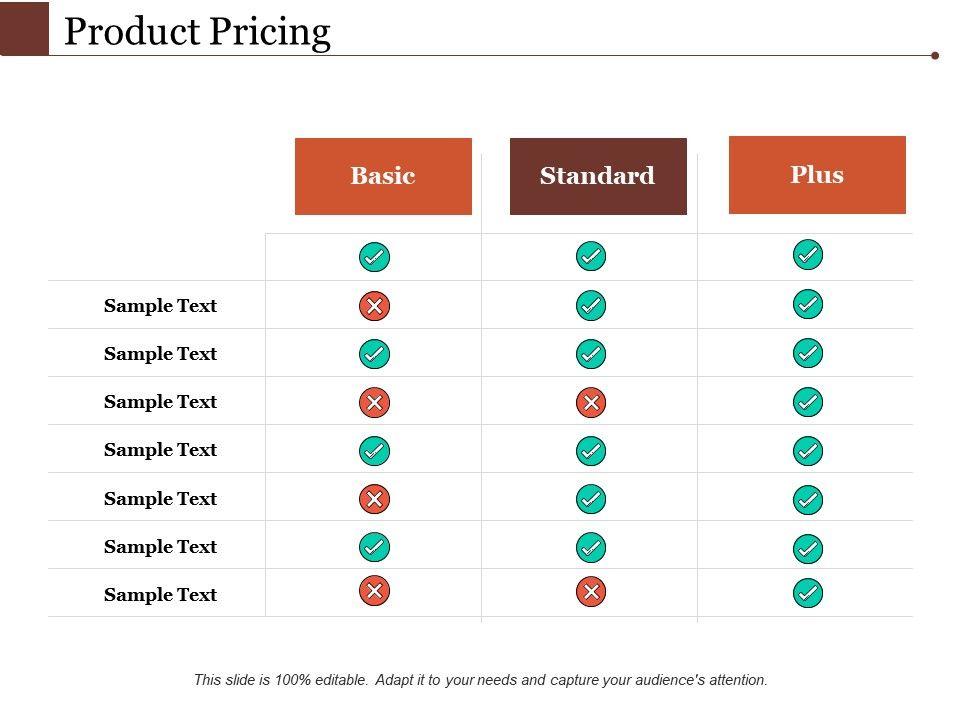Click the footer text about slide being editable
Image resolution: width=960 pixels, height=720 pixels.
[x=480, y=680]
